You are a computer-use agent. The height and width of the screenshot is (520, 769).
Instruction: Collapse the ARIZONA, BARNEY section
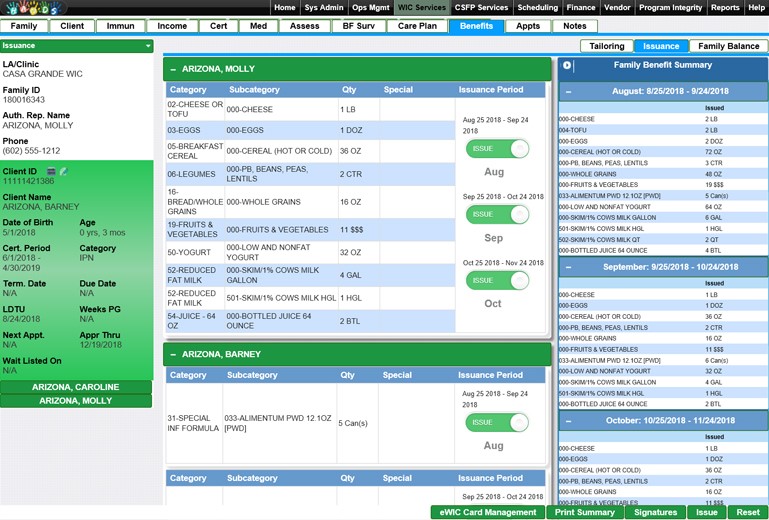[172, 355]
